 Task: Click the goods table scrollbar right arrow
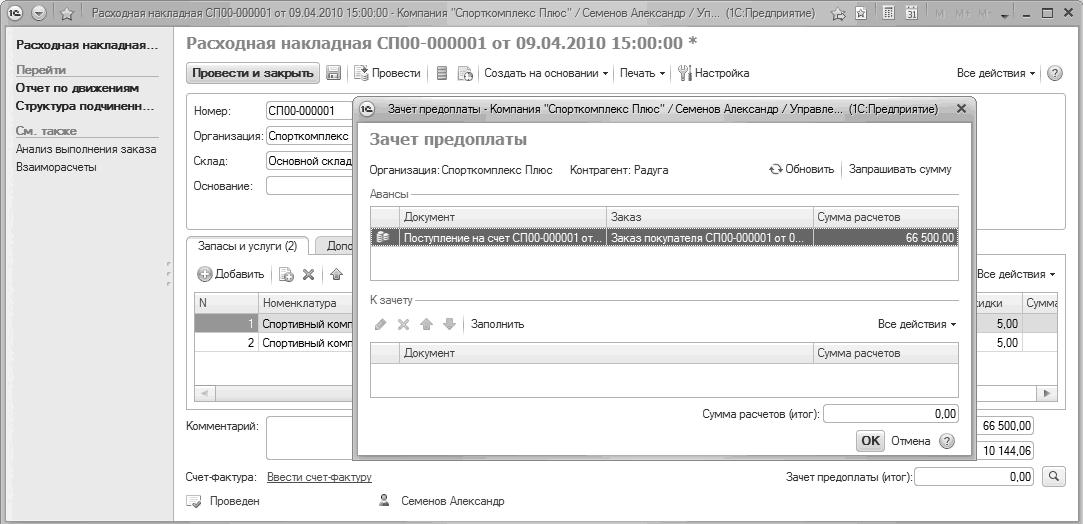(x=1048, y=394)
